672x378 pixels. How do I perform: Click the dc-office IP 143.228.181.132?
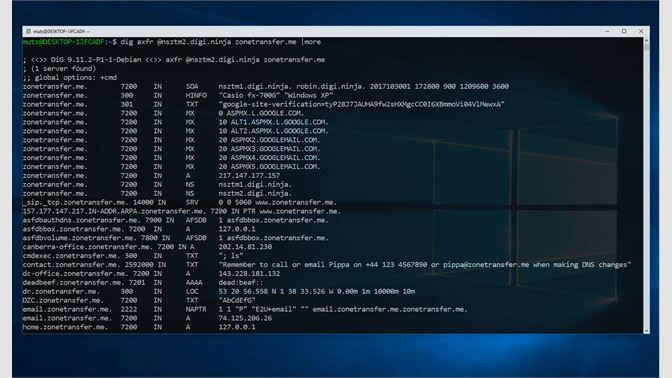(249, 274)
